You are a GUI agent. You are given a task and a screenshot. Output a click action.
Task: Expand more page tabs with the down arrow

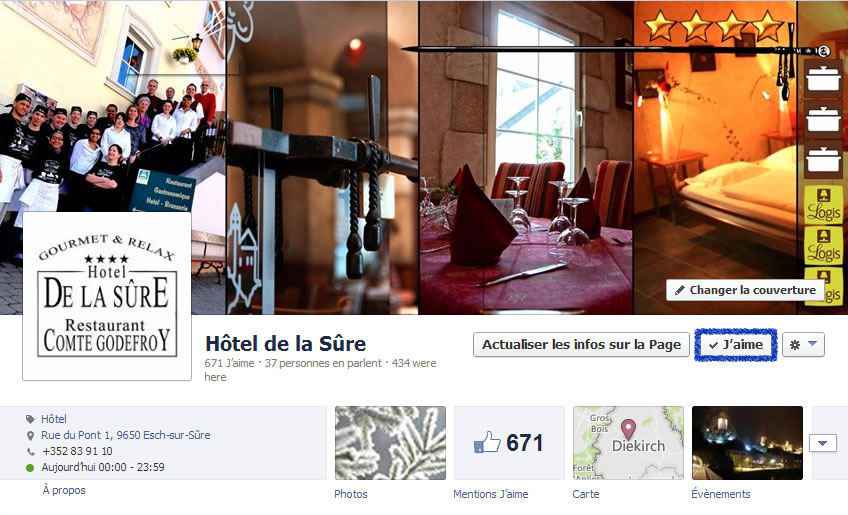823,443
